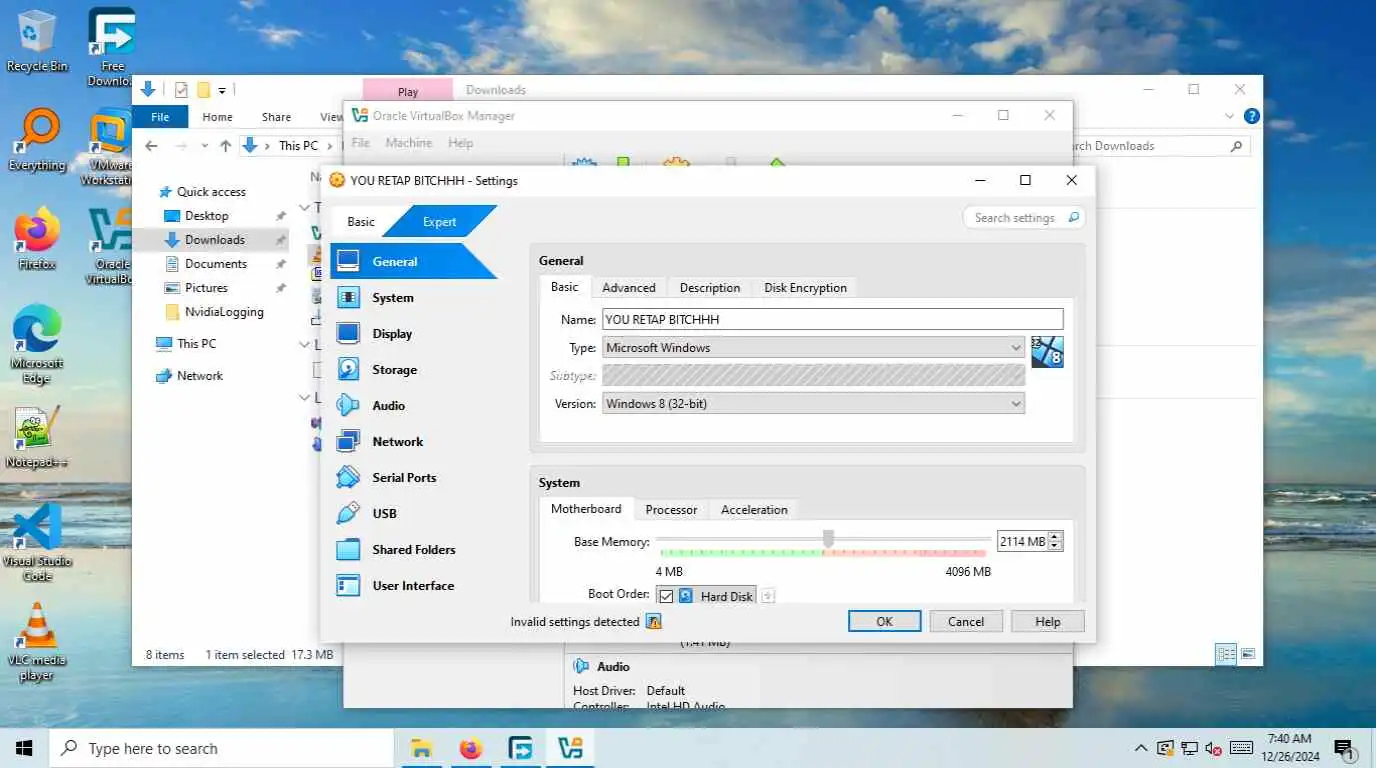Open Explorer help question mark icon
Image resolution: width=1376 pixels, height=768 pixels.
(1251, 116)
